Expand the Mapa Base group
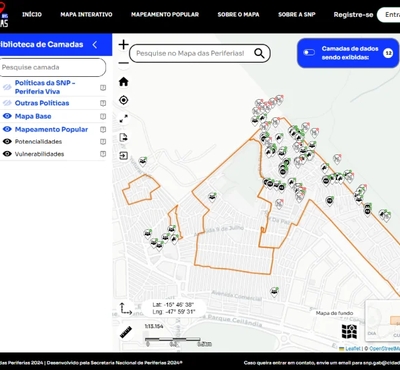The width and height of the screenshot is (400, 370). (33, 116)
